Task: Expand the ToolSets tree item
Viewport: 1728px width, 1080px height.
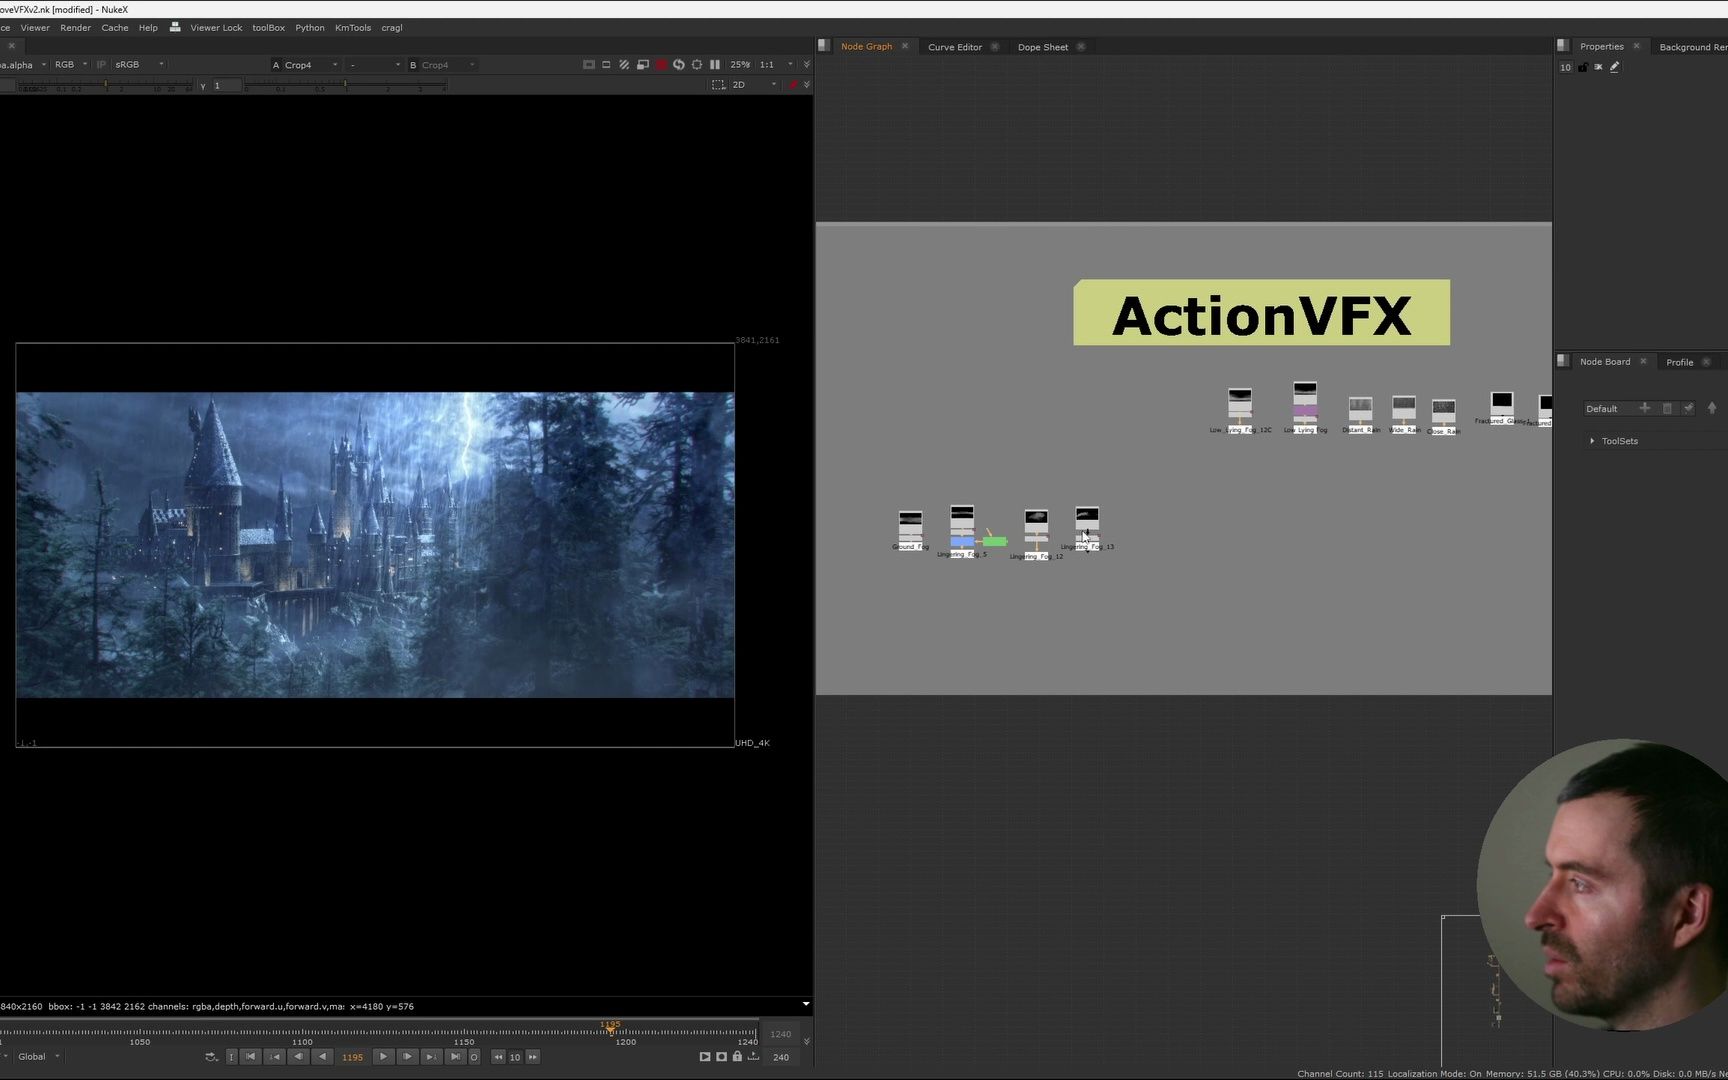Action: 1592,441
